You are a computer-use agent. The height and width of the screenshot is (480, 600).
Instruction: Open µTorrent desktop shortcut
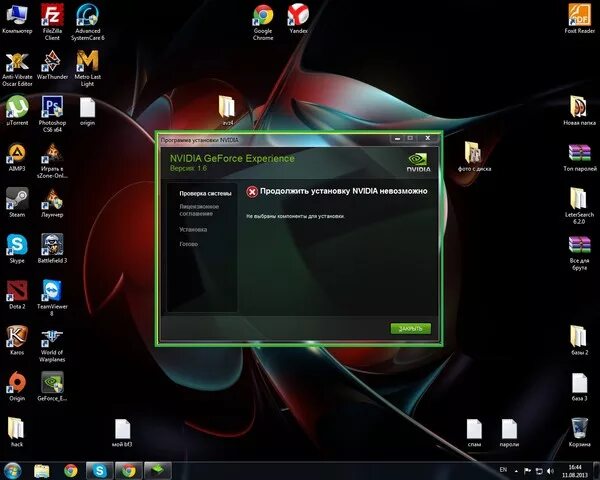pos(17,111)
